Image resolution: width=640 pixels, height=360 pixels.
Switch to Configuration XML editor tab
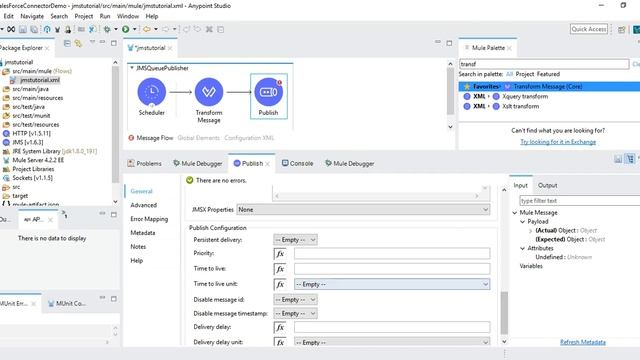pos(249,138)
